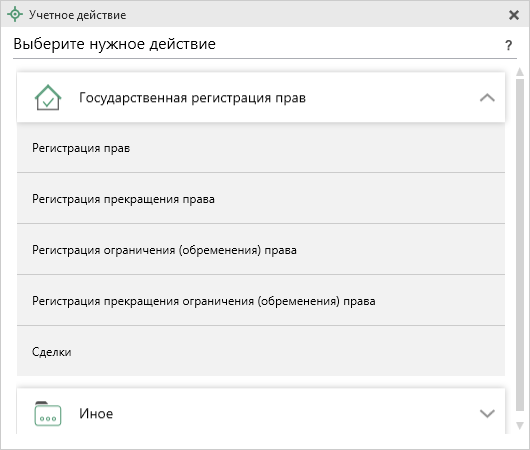Click the scrollbar up arrow
530x450 pixels.
(520, 72)
